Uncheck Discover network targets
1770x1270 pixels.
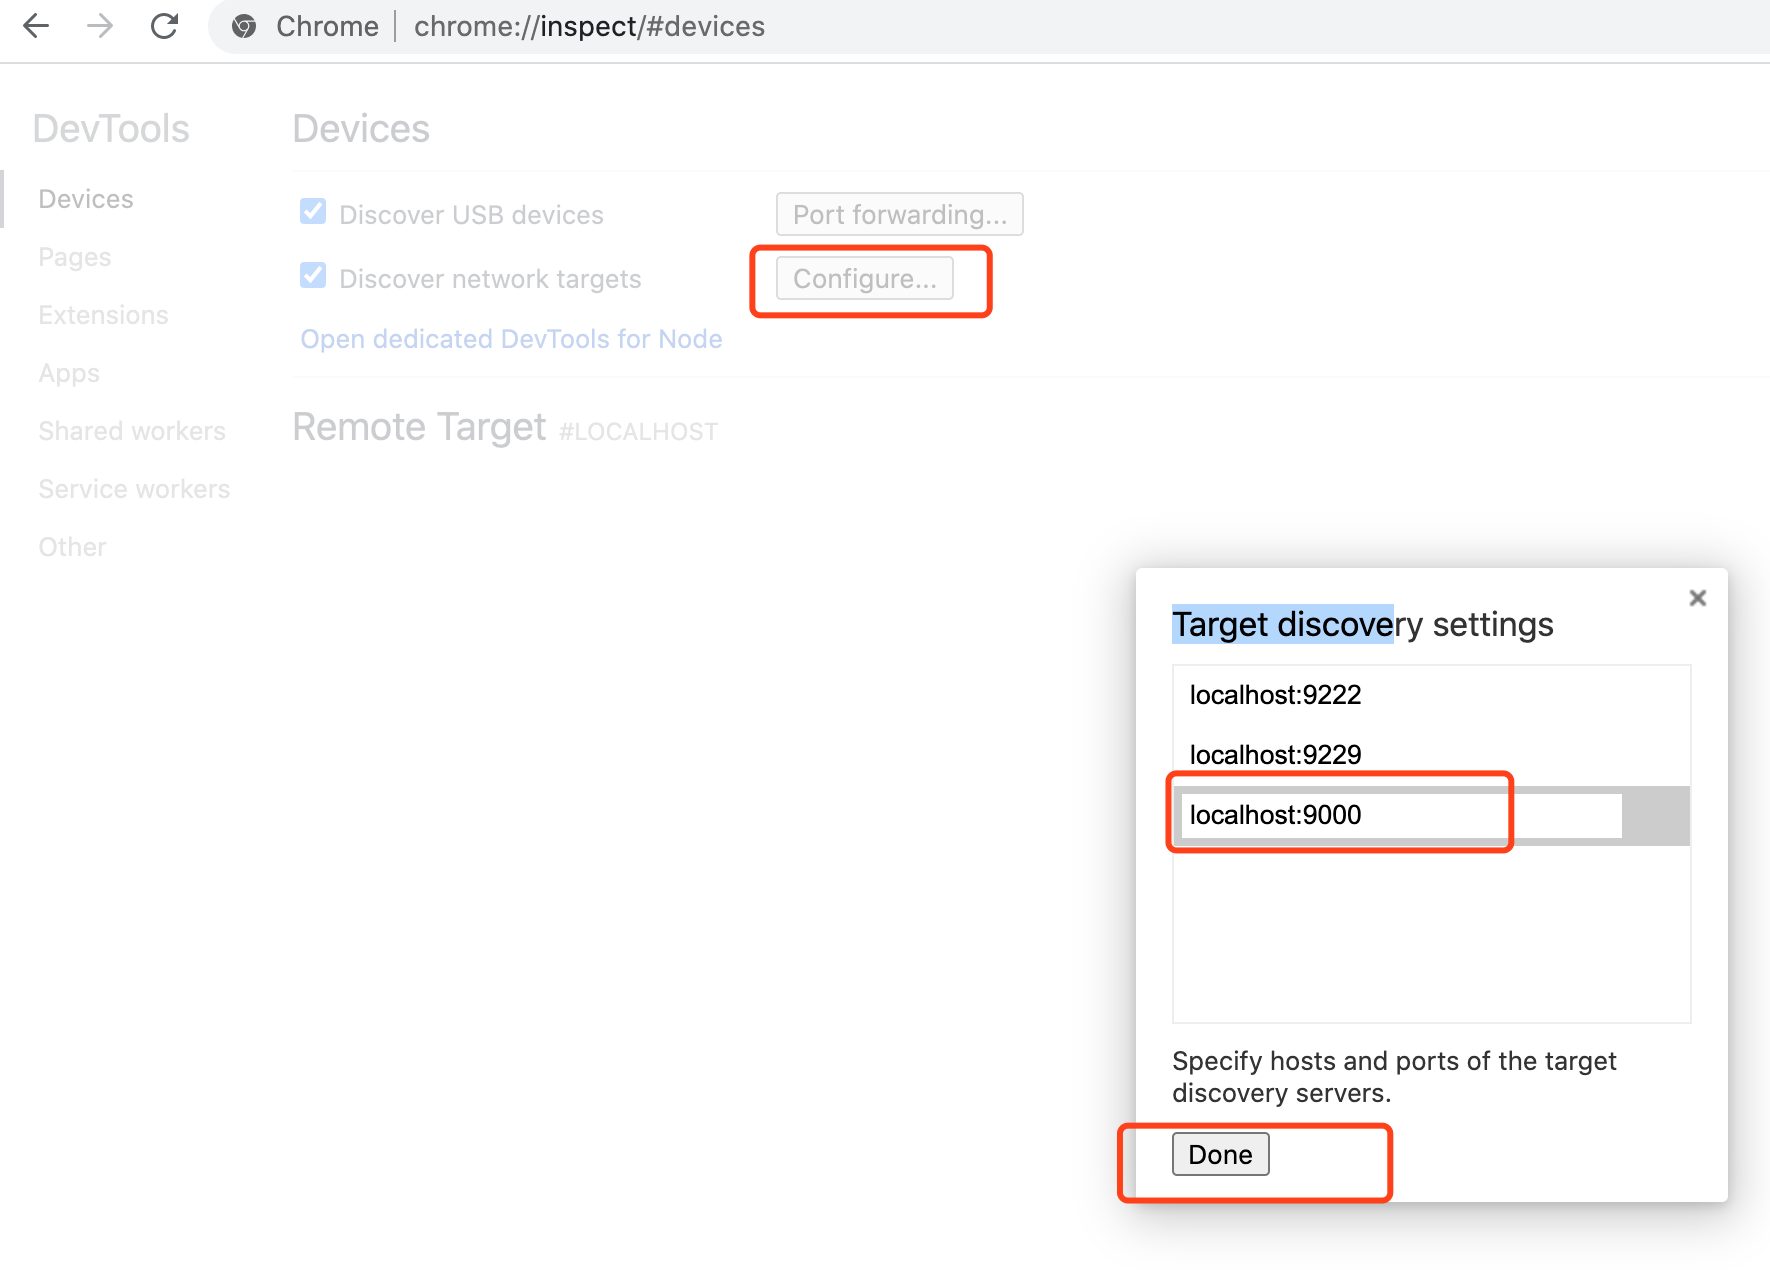pos(313,276)
